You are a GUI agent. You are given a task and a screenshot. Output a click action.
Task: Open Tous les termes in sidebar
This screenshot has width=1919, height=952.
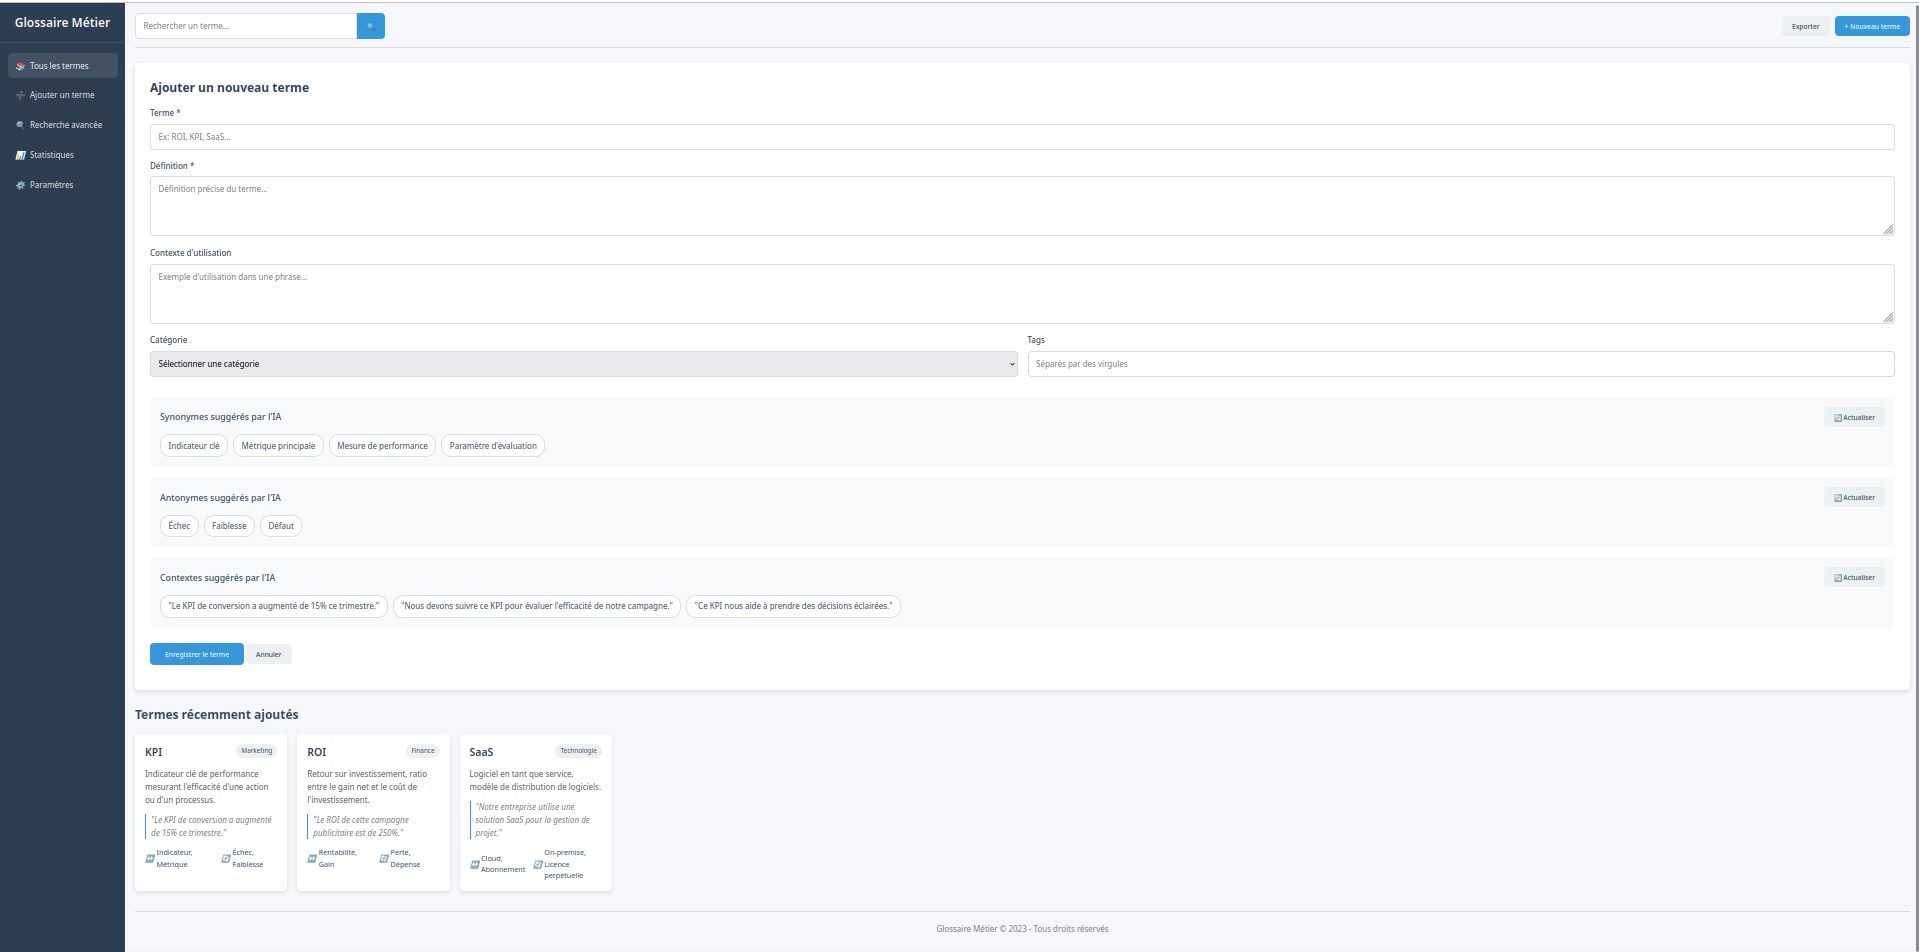pyautogui.click(x=62, y=66)
